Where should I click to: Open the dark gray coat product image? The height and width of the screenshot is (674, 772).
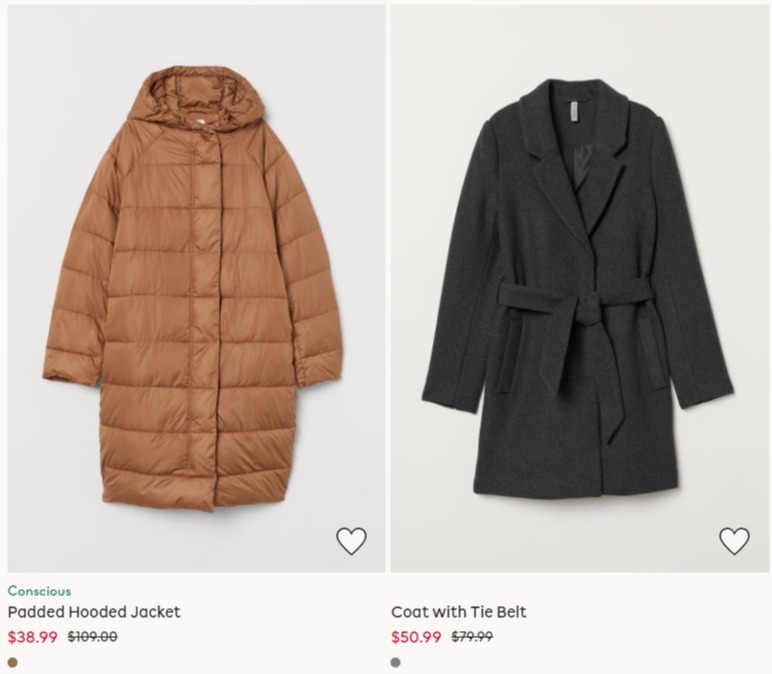[x=580, y=289]
